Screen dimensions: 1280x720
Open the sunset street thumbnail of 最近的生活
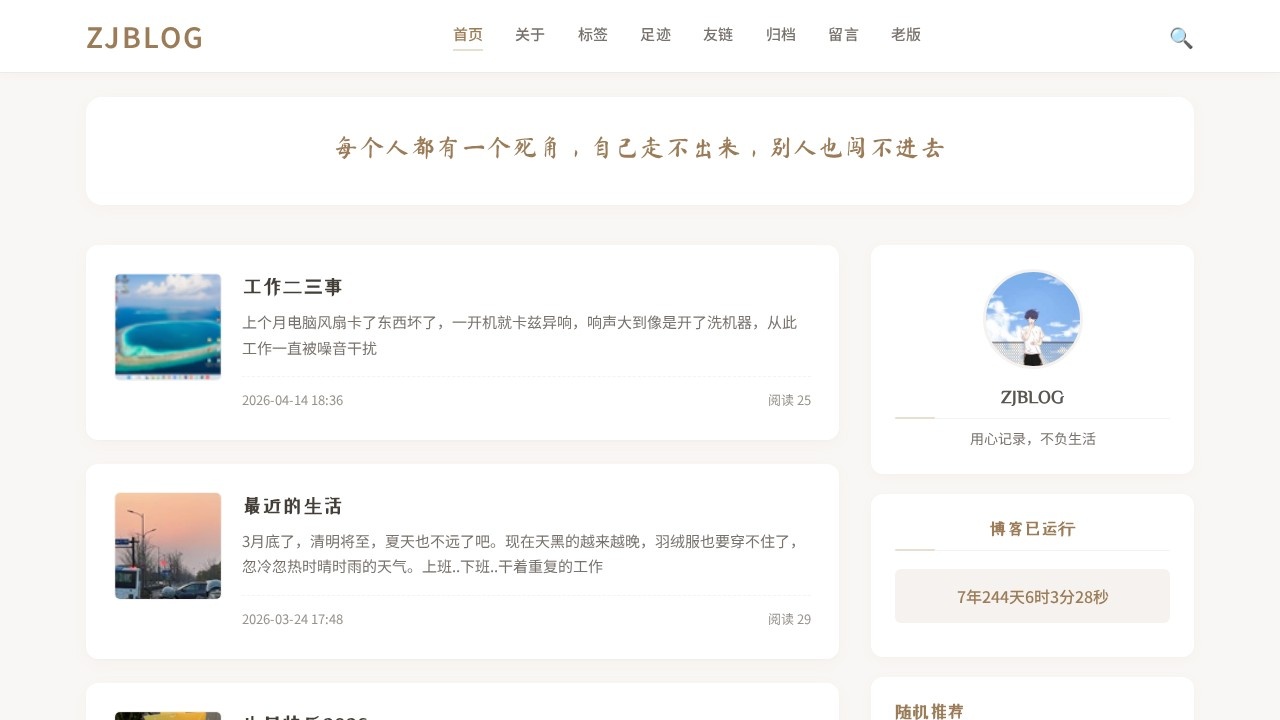[167, 546]
